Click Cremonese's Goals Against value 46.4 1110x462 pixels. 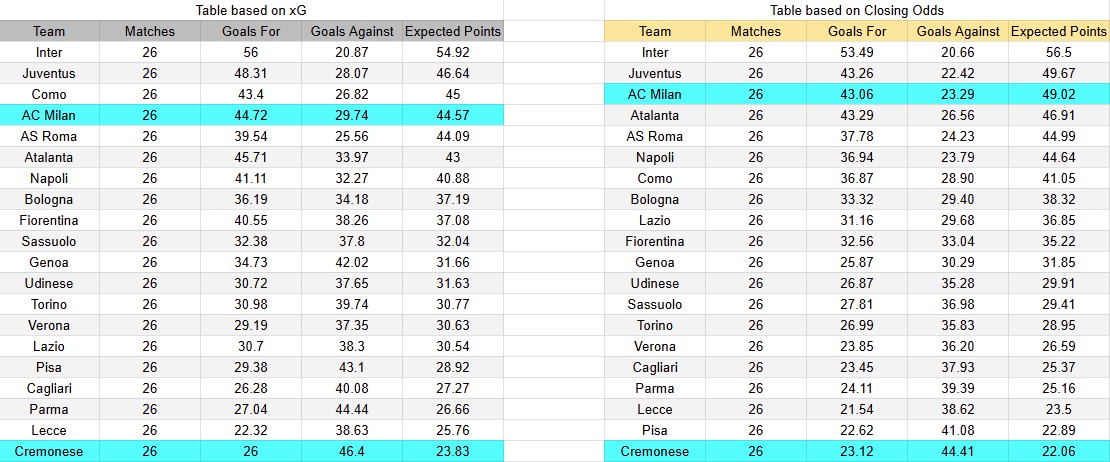tap(351, 451)
